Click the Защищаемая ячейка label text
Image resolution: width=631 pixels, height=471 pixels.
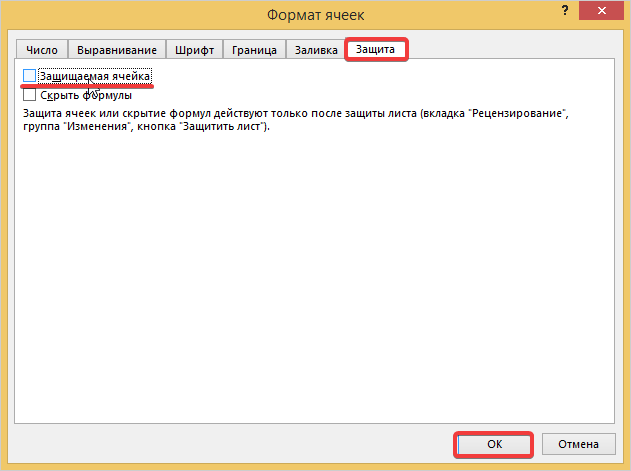coord(95,76)
